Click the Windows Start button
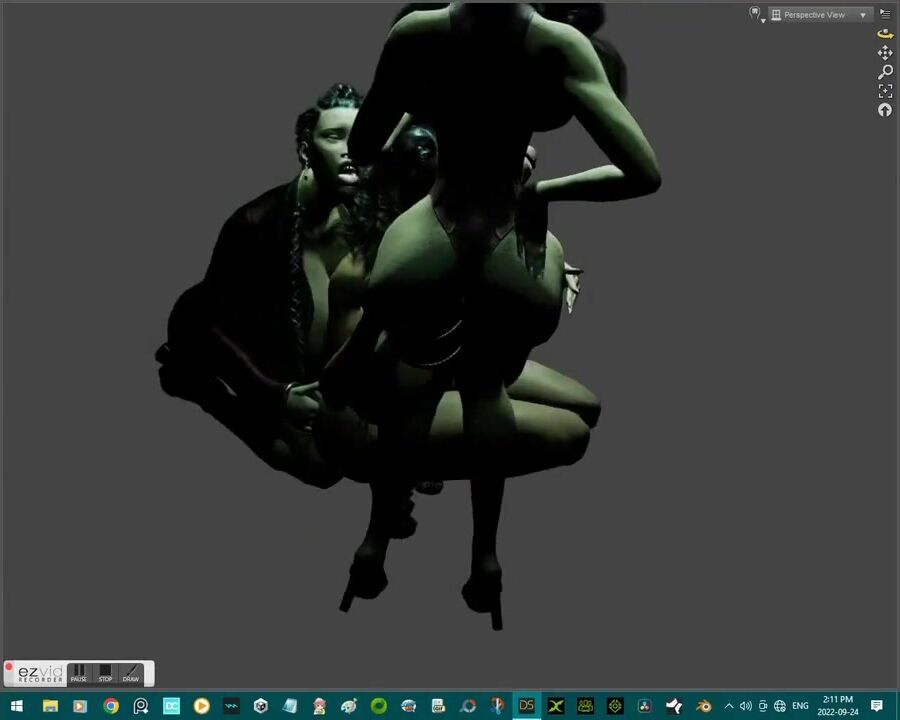900x720 pixels. [x=16, y=706]
